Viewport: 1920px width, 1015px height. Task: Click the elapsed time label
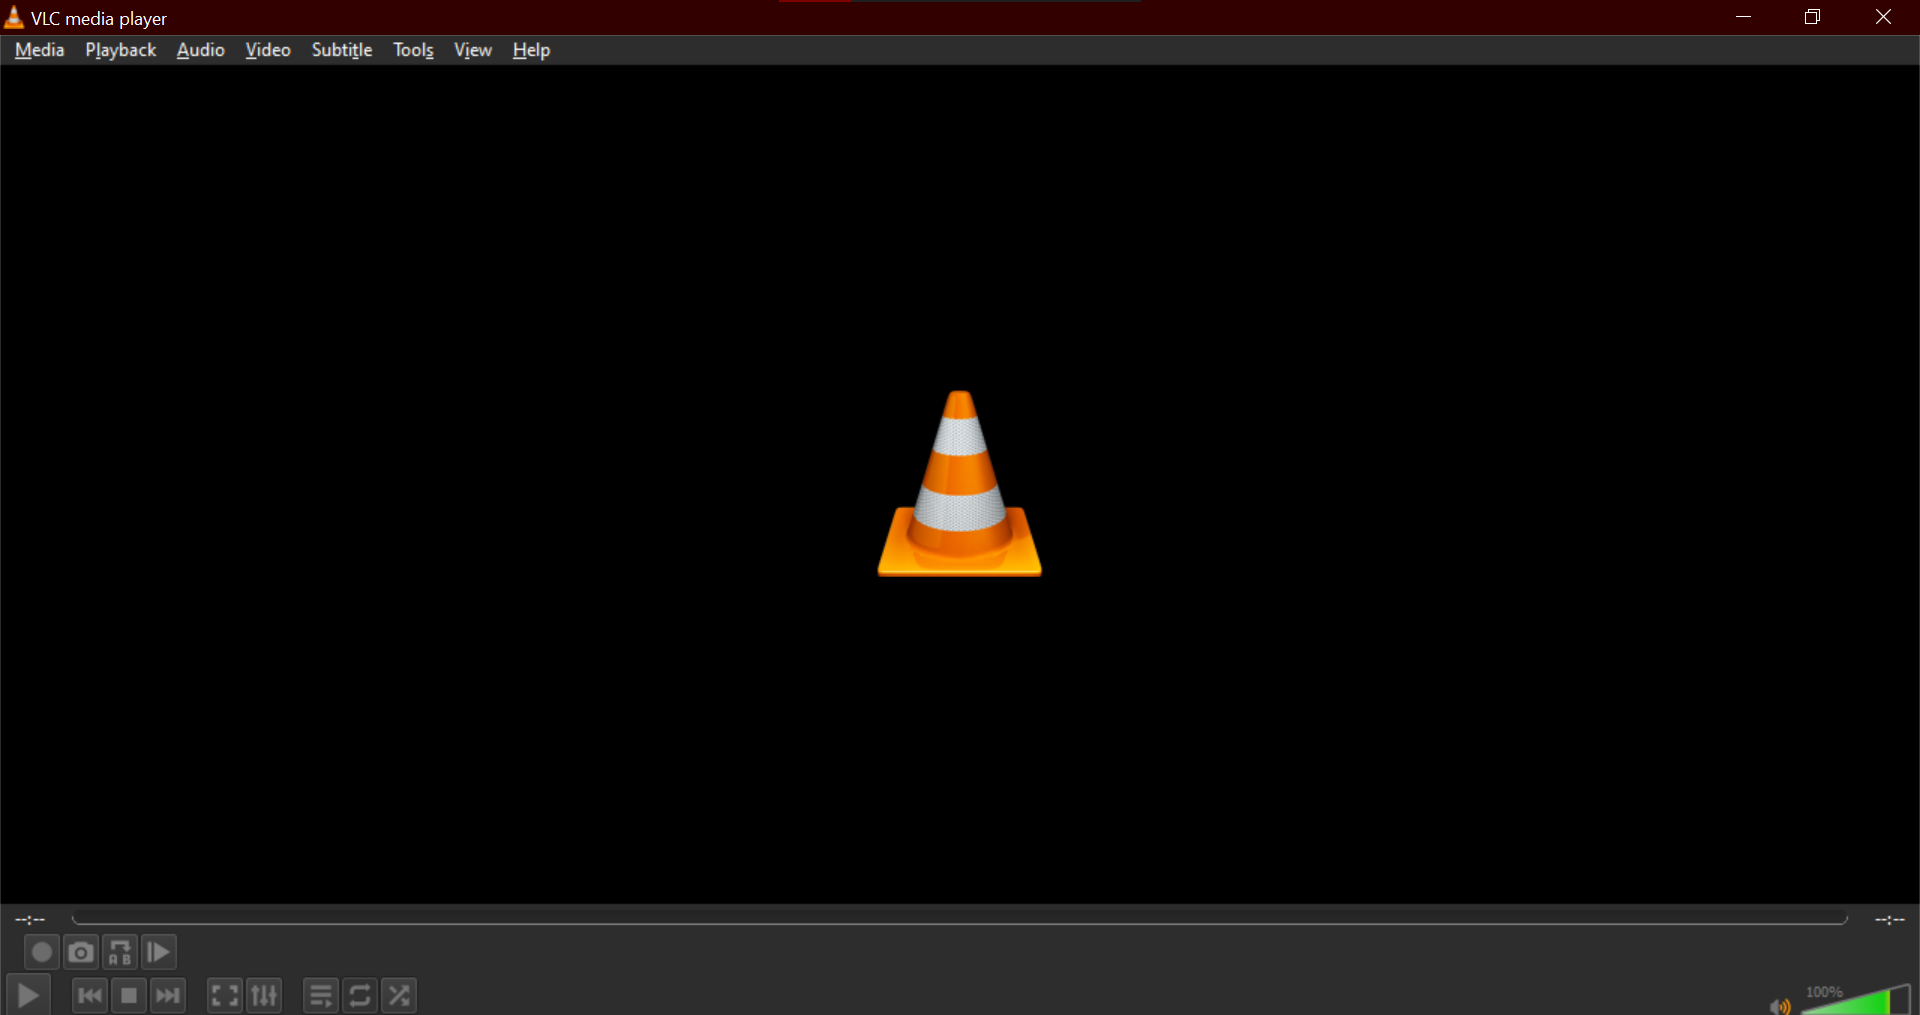click(x=30, y=919)
